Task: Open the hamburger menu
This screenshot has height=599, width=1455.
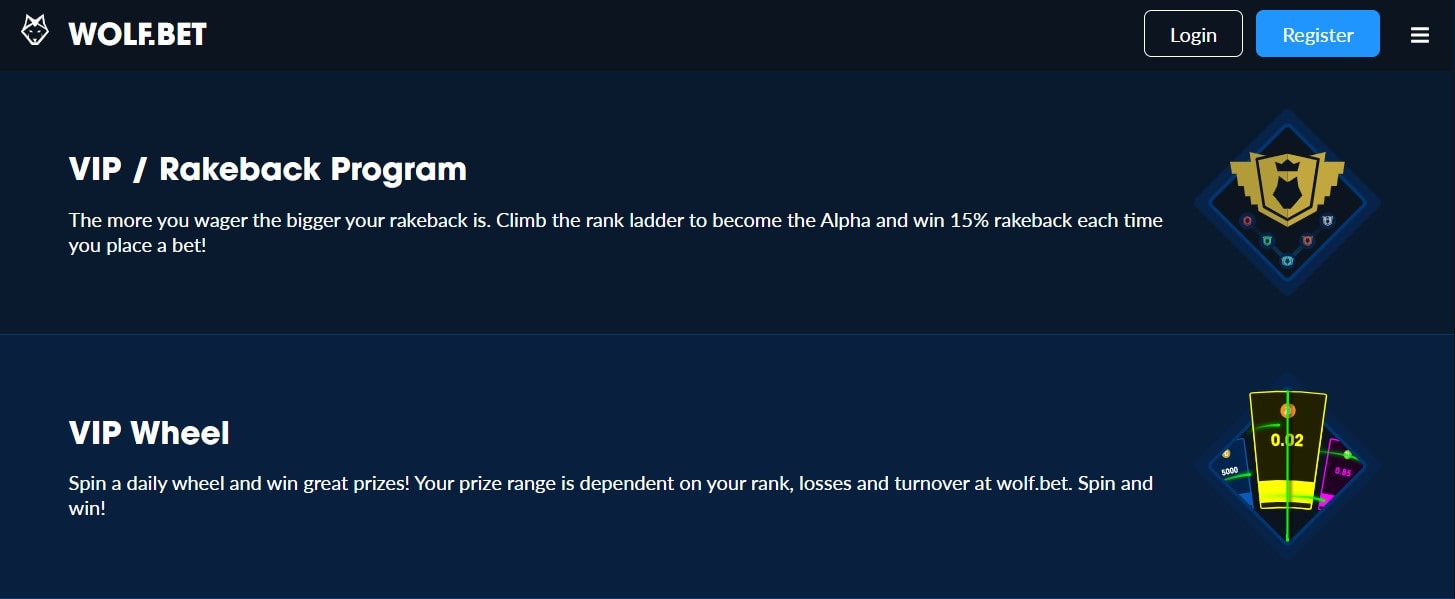Action: [x=1419, y=34]
